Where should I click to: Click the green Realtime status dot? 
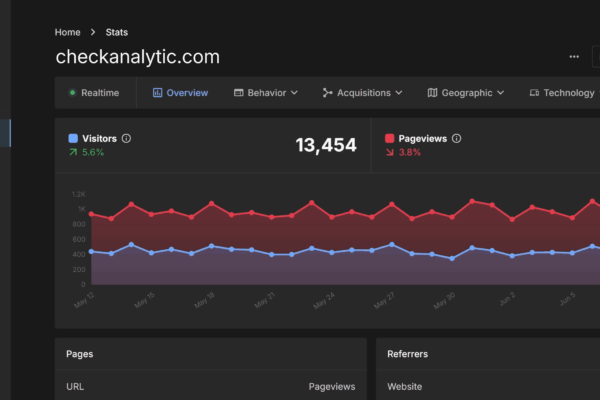(x=72, y=93)
